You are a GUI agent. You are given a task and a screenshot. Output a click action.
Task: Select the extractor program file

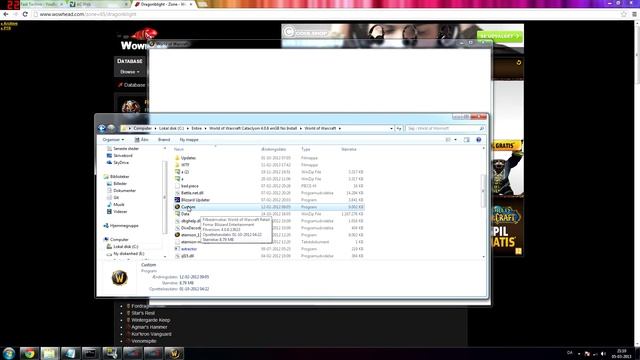189,249
